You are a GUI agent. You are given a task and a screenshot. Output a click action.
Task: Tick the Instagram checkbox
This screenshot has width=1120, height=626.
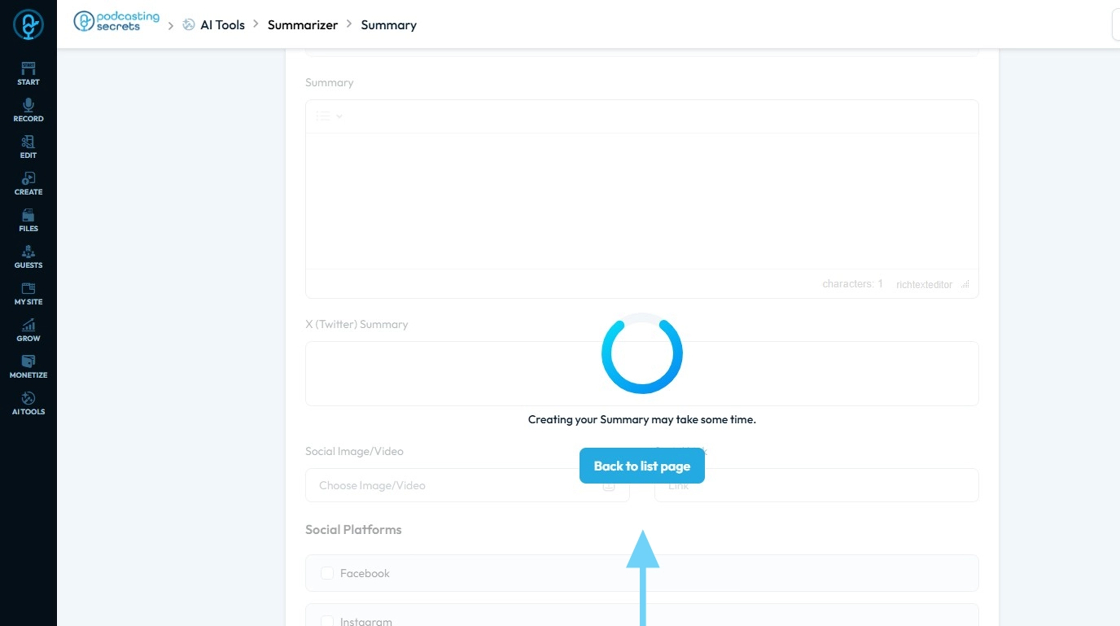(x=327, y=621)
